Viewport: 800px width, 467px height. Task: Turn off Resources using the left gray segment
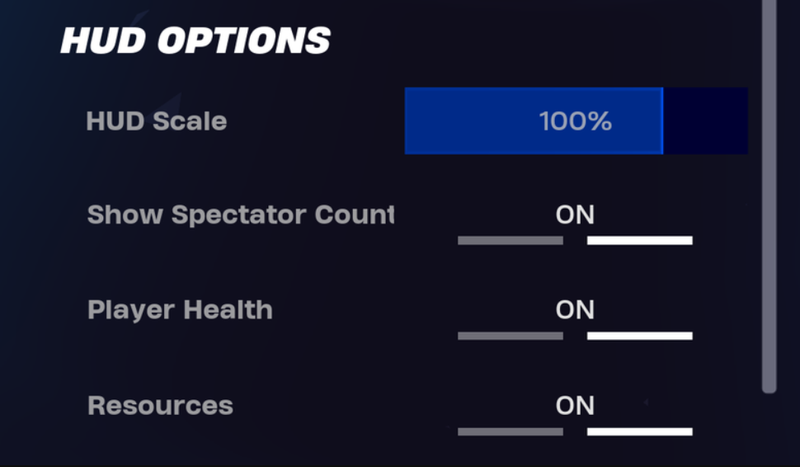[x=510, y=432]
